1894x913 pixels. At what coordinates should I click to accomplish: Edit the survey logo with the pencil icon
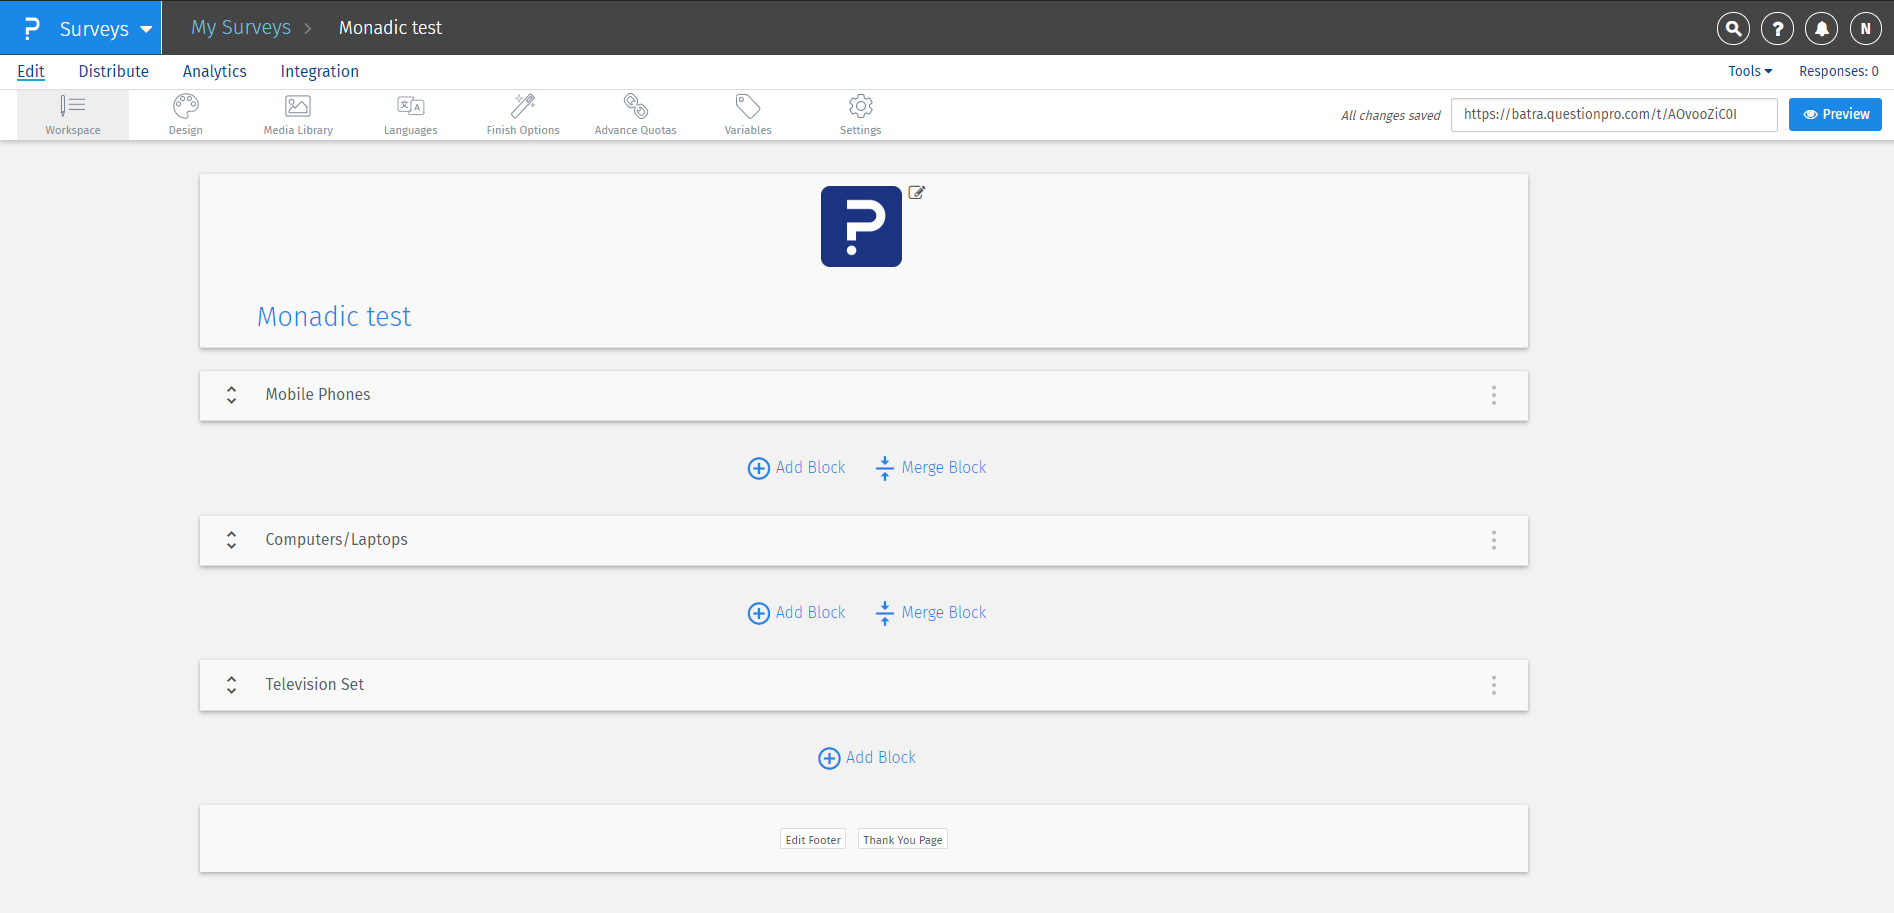pyautogui.click(x=916, y=192)
